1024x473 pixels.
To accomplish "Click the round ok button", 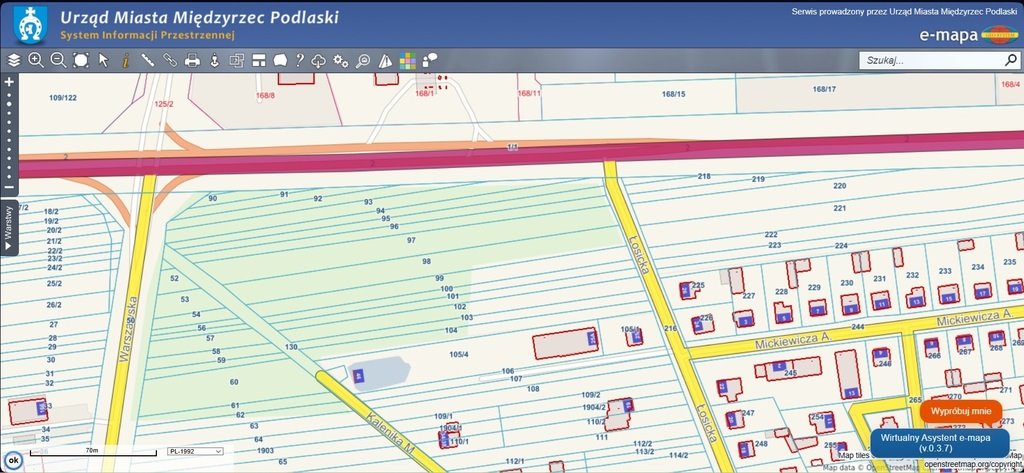I will click(x=14, y=460).
